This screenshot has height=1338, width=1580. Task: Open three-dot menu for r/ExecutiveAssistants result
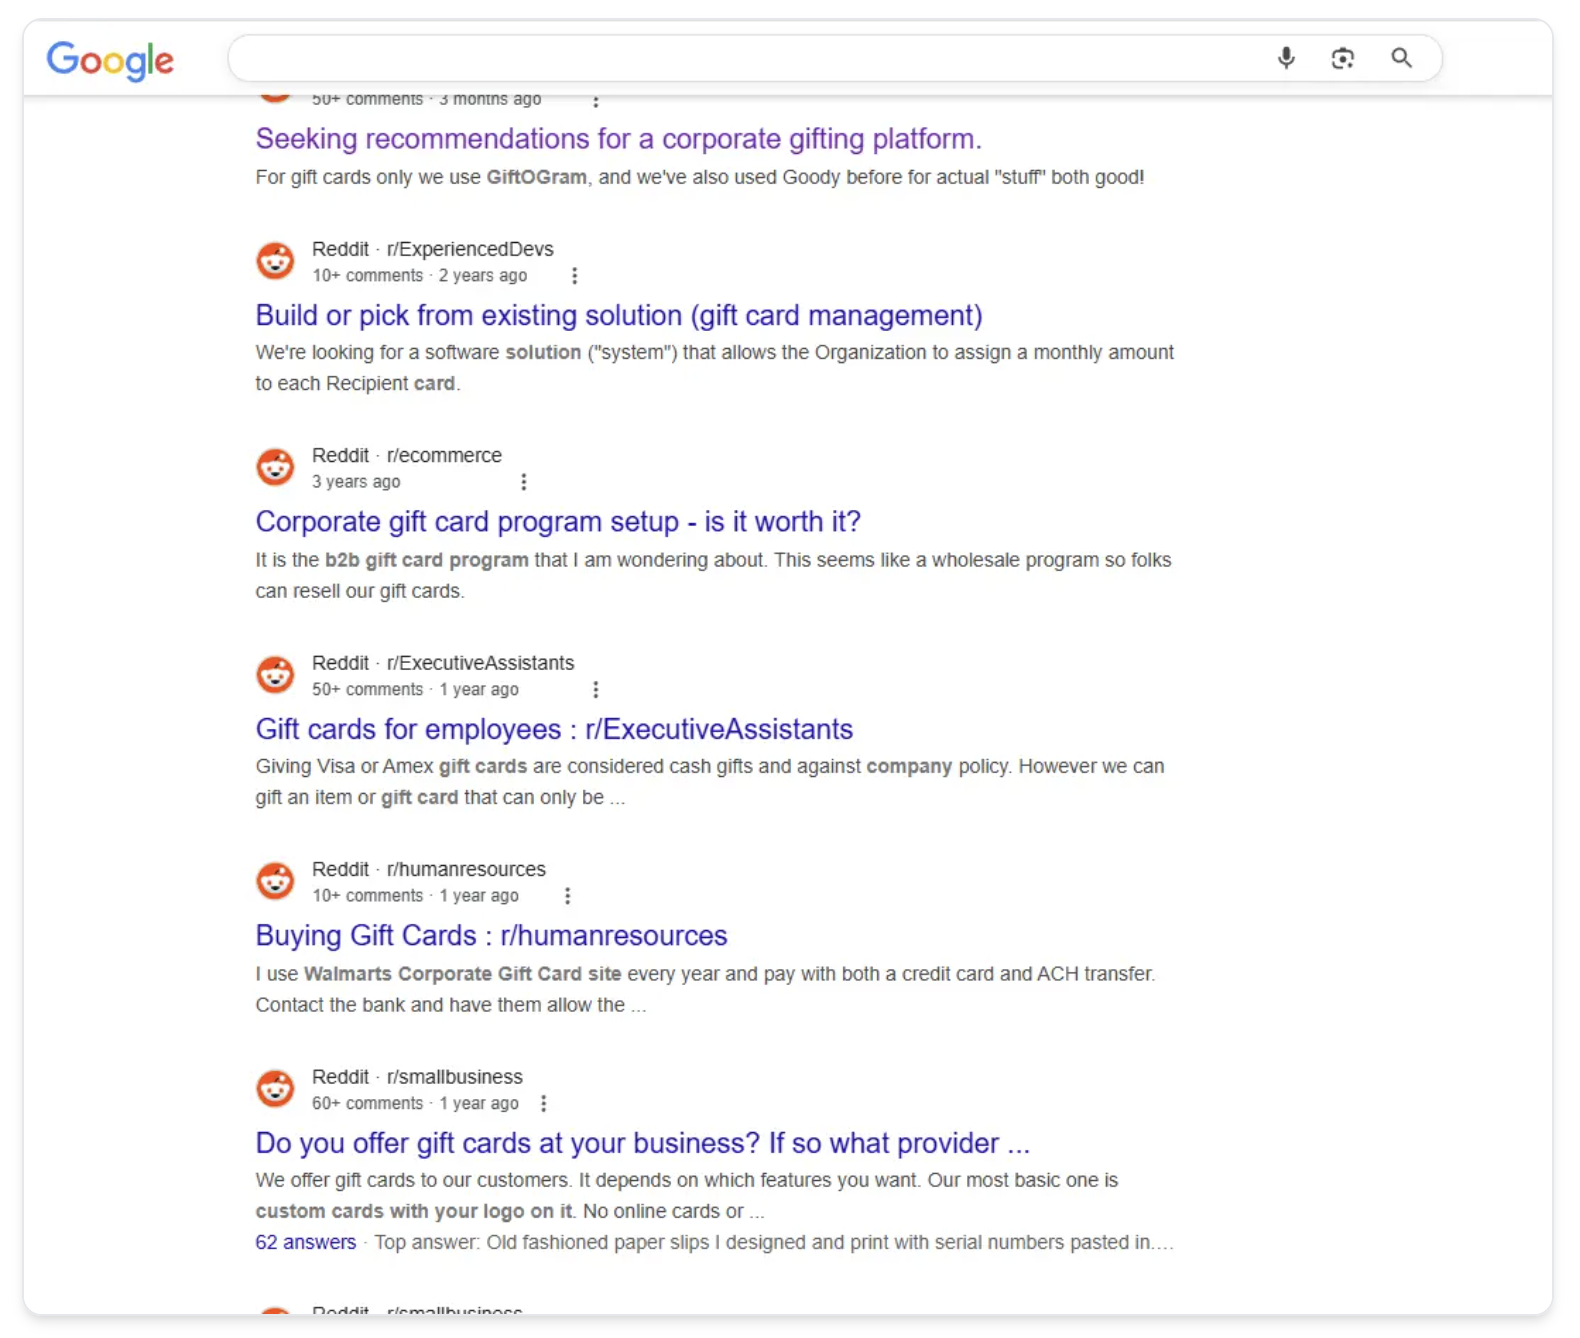pyautogui.click(x=596, y=689)
